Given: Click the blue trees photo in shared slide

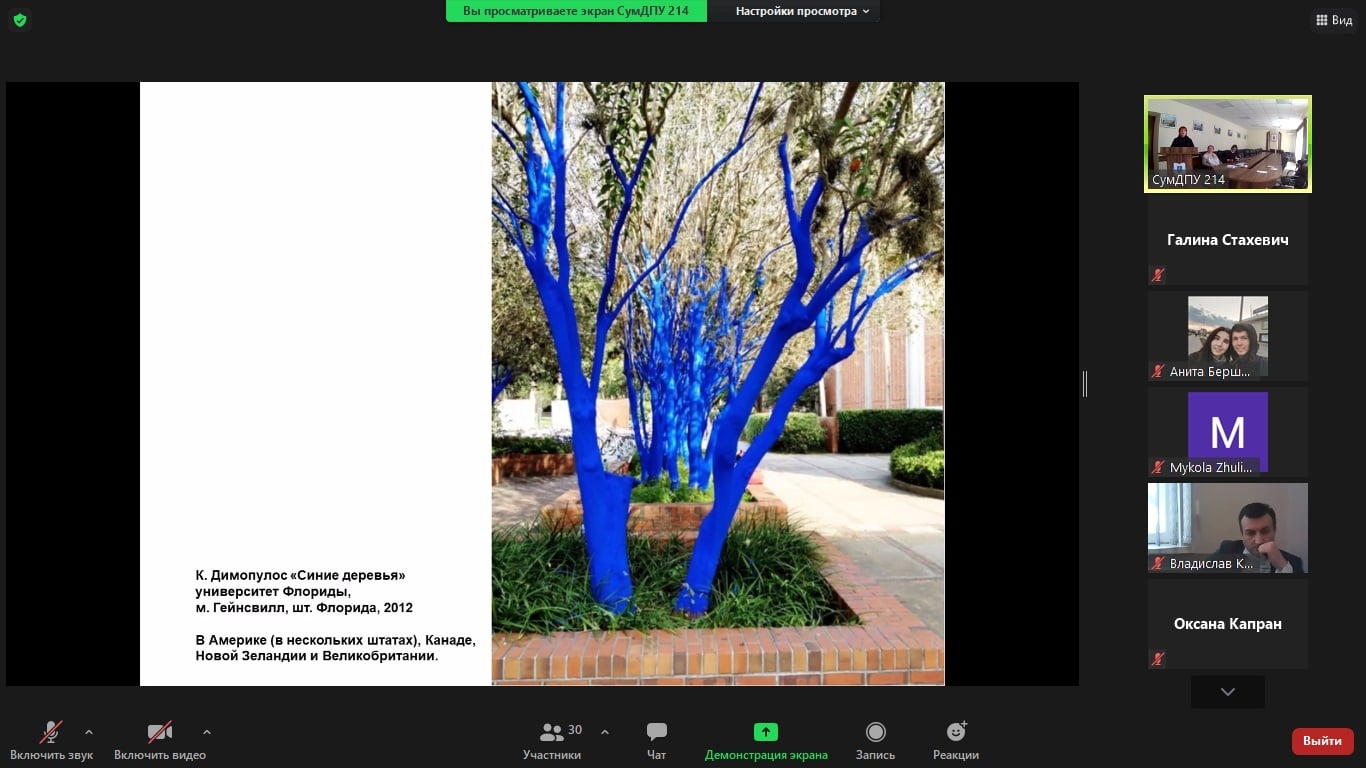Looking at the screenshot, I should (x=718, y=384).
